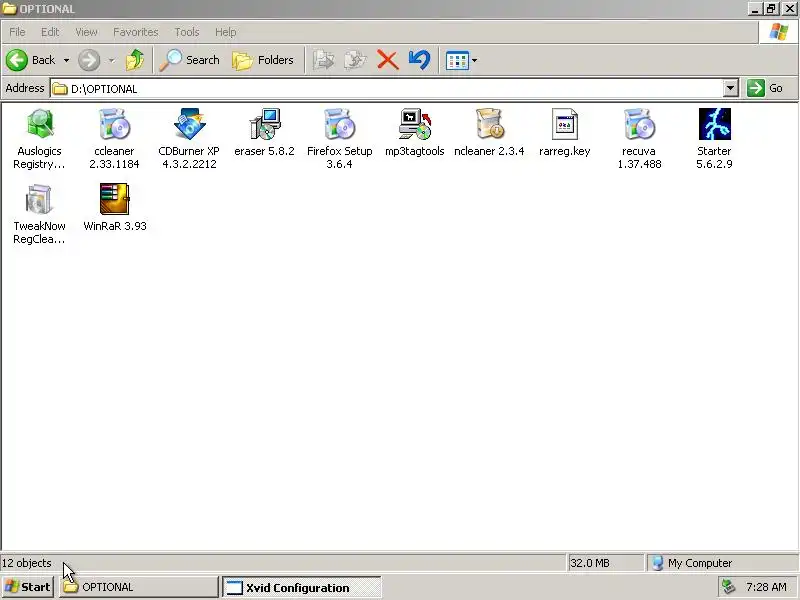Click the eraser 5.8.2 setup icon
Viewport: 800px width, 600px height.
click(x=264, y=124)
